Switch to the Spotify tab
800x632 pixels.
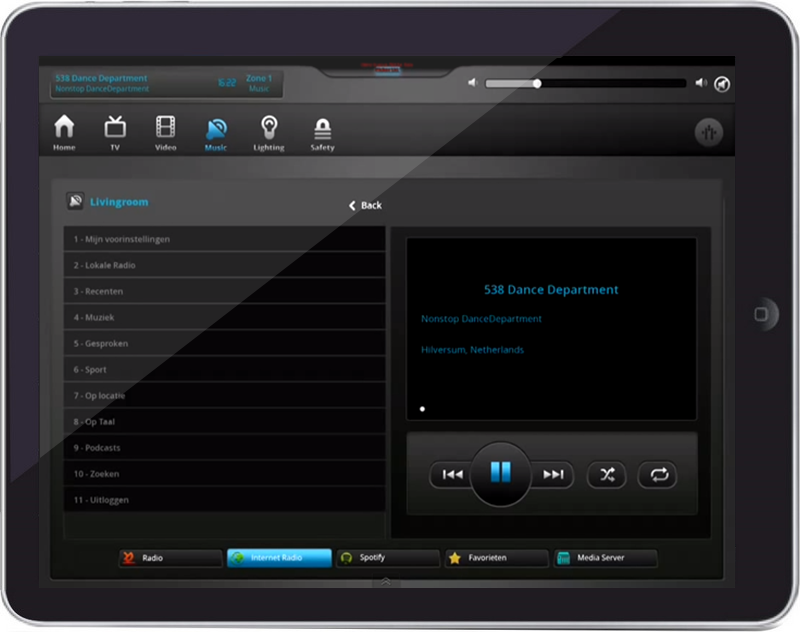388,558
